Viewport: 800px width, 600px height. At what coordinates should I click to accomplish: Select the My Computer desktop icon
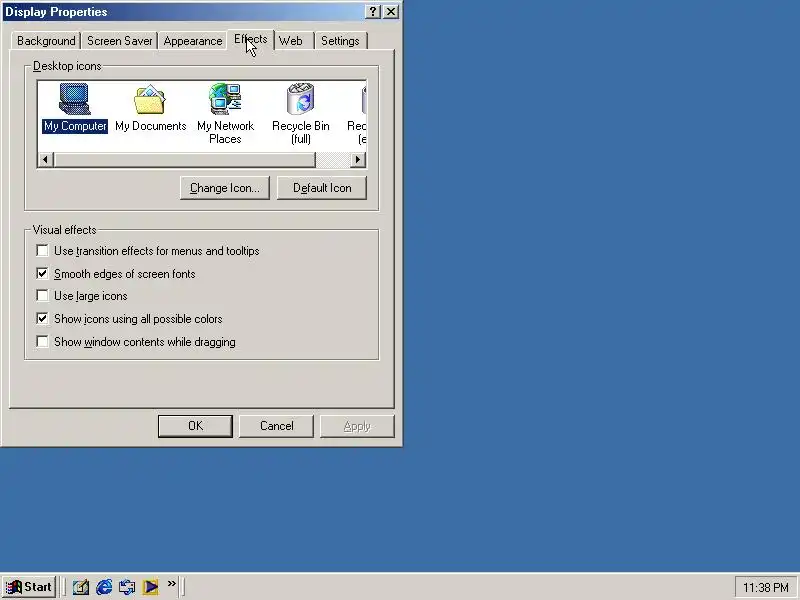pos(75,108)
